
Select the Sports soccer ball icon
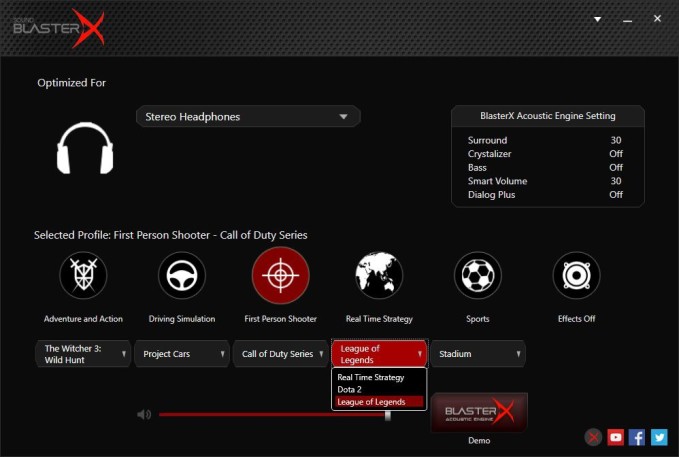click(478, 275)
